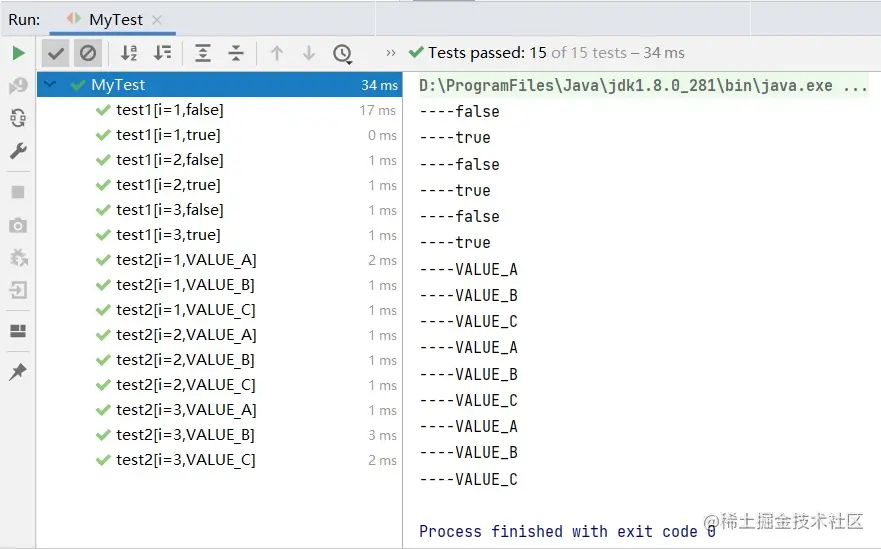
Task: Click the 'Run:' panel label
Action: tap(24, 20)
